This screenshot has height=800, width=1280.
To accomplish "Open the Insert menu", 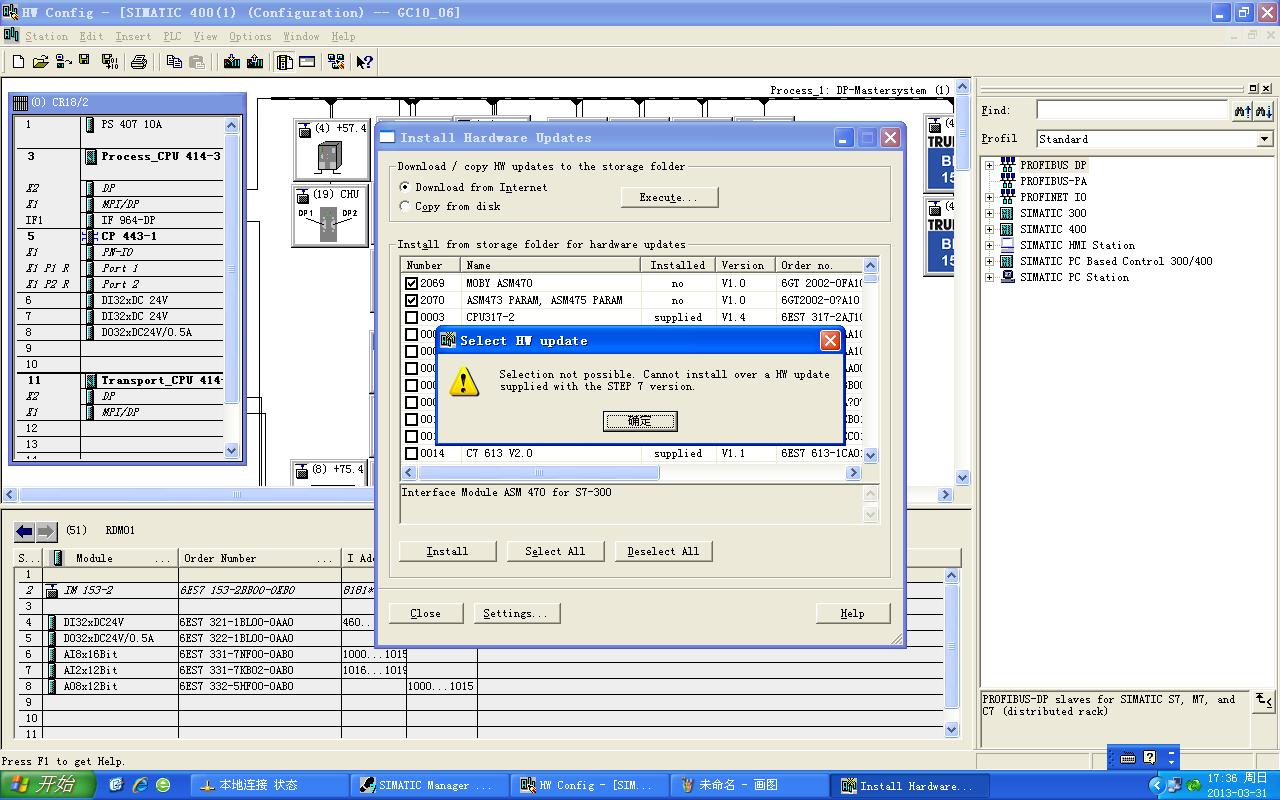I will [133, 36].
